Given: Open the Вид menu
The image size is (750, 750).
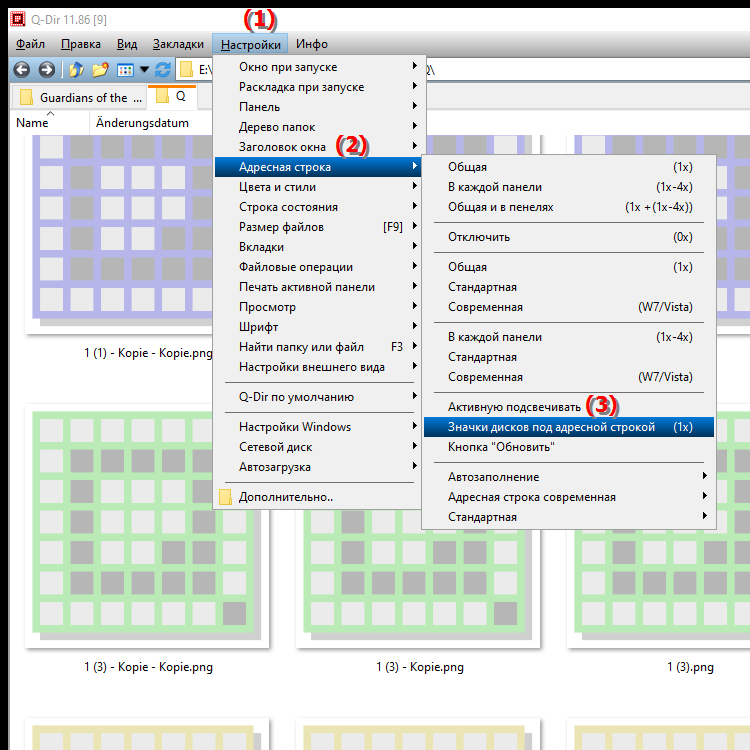Looking at the screenshot, I should pyautogui.click(x=127, y=44).
